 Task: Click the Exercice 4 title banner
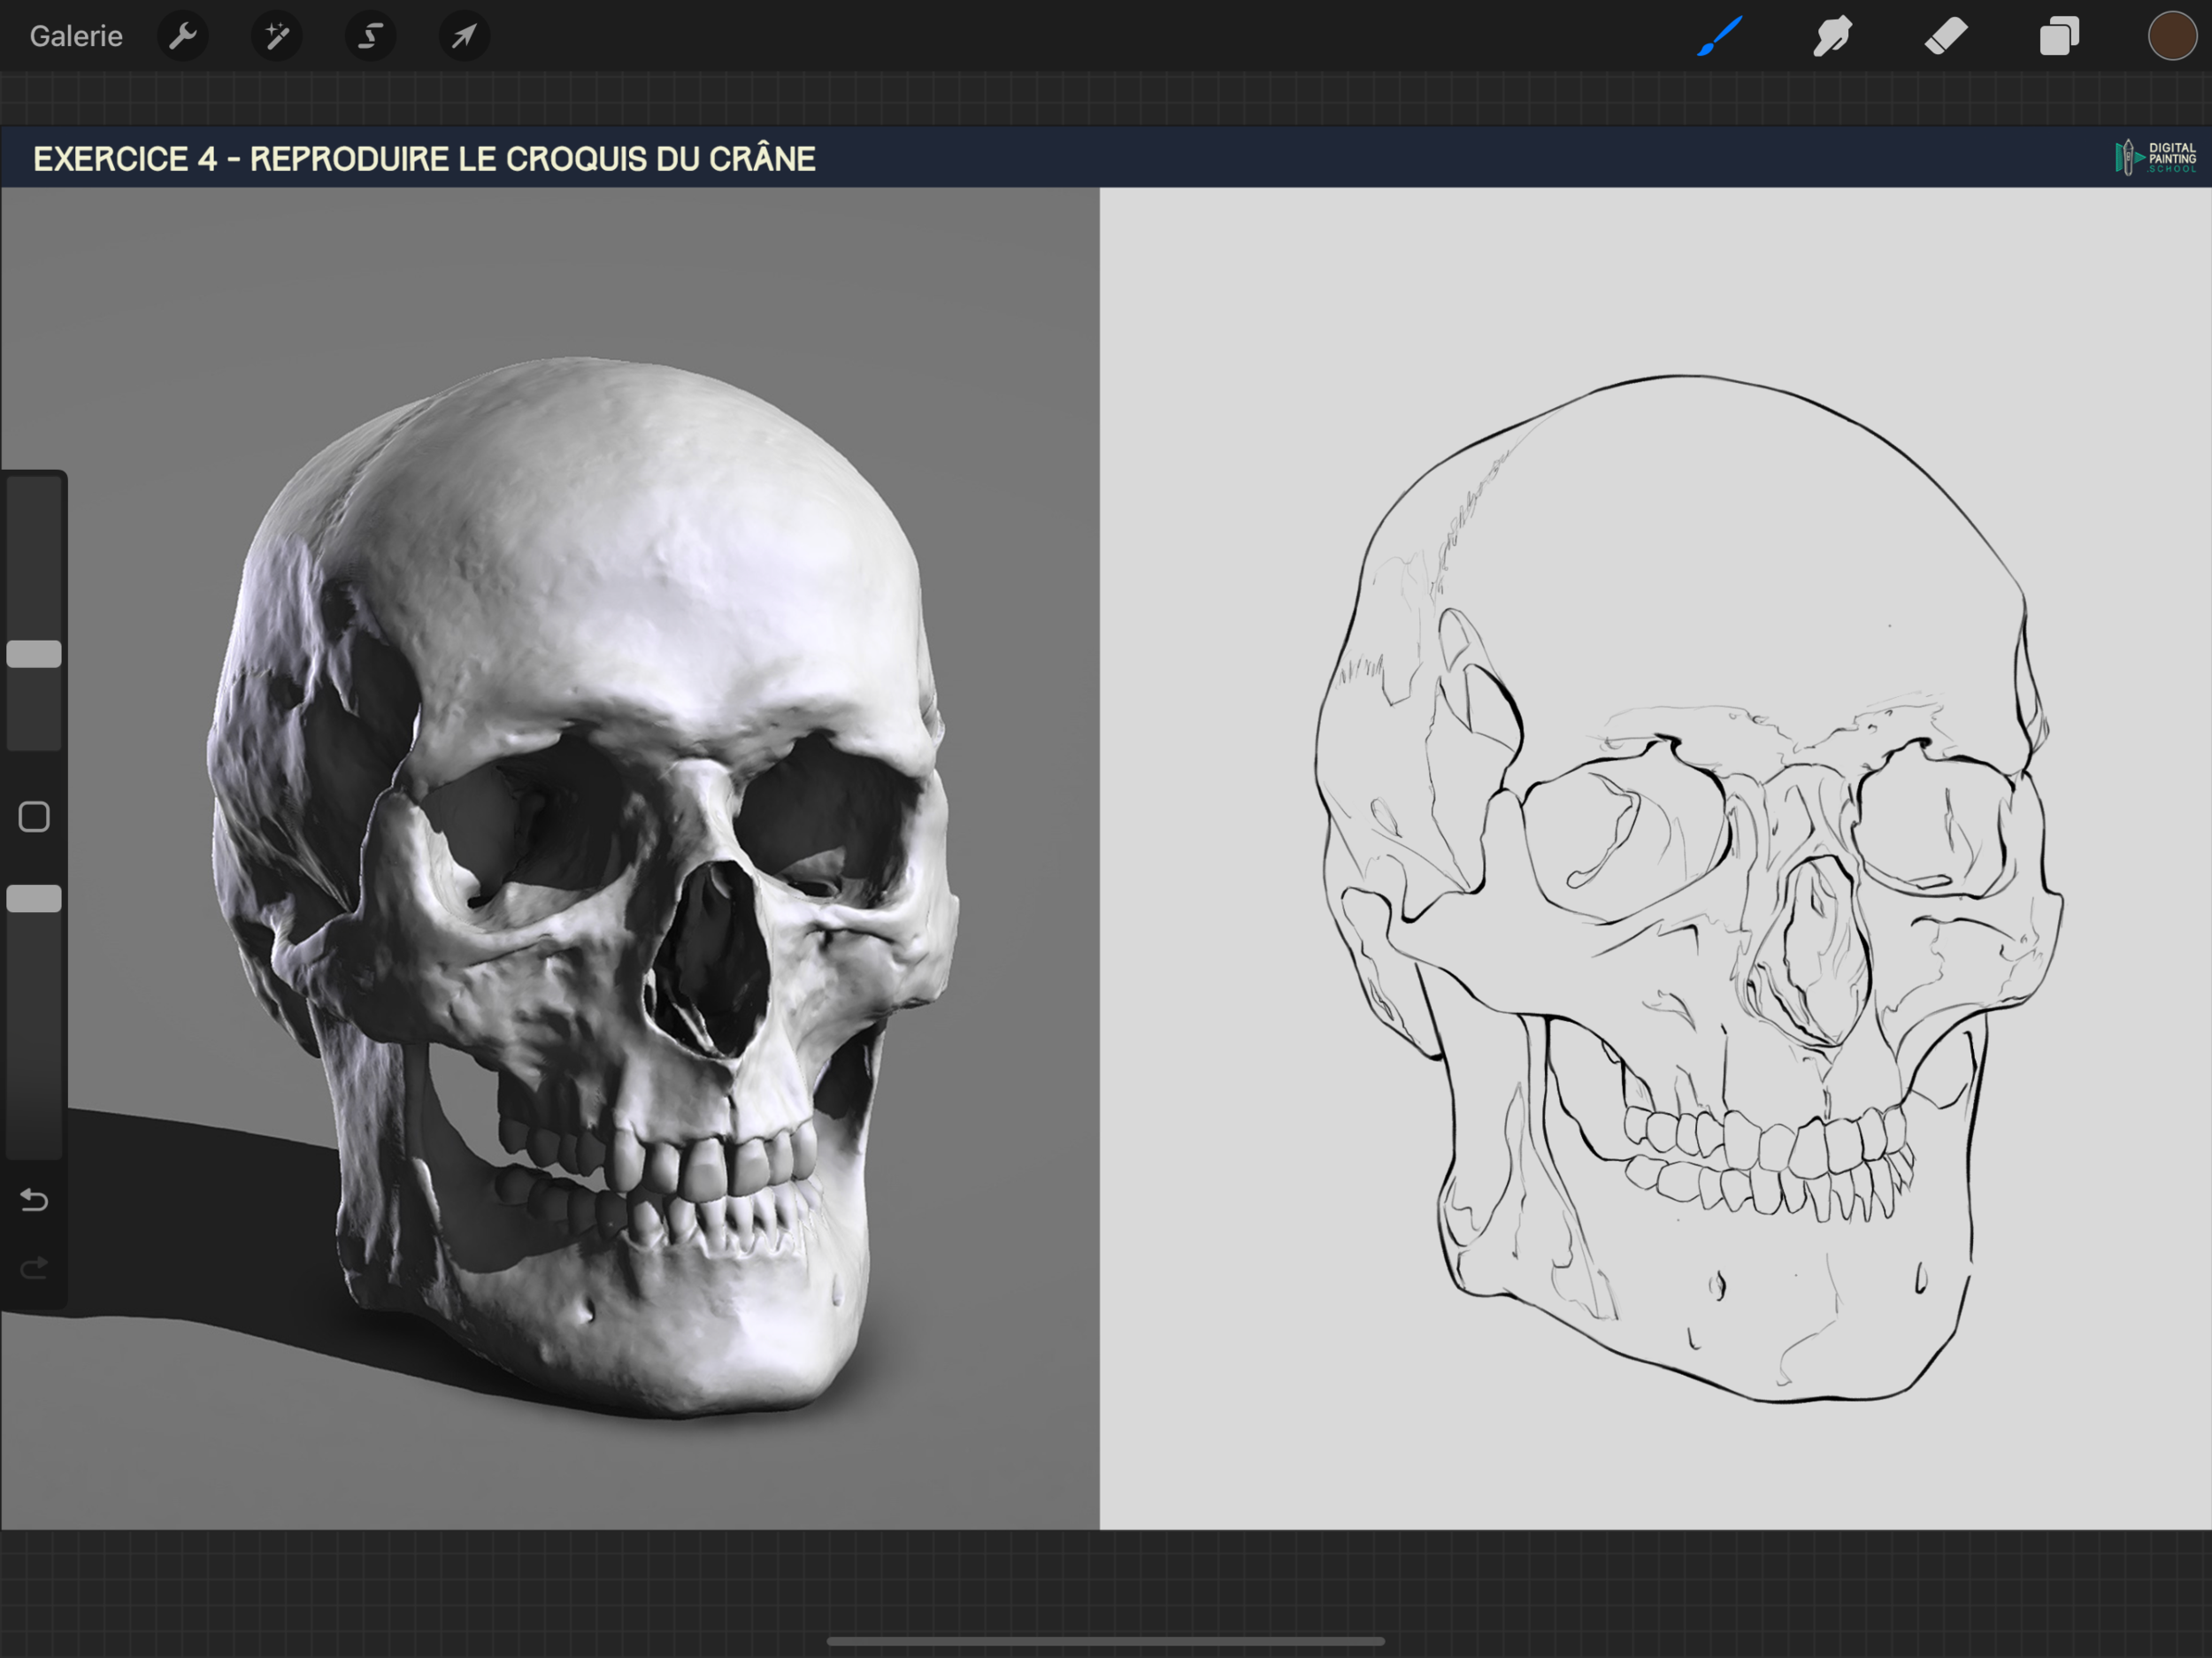point(424,158)
